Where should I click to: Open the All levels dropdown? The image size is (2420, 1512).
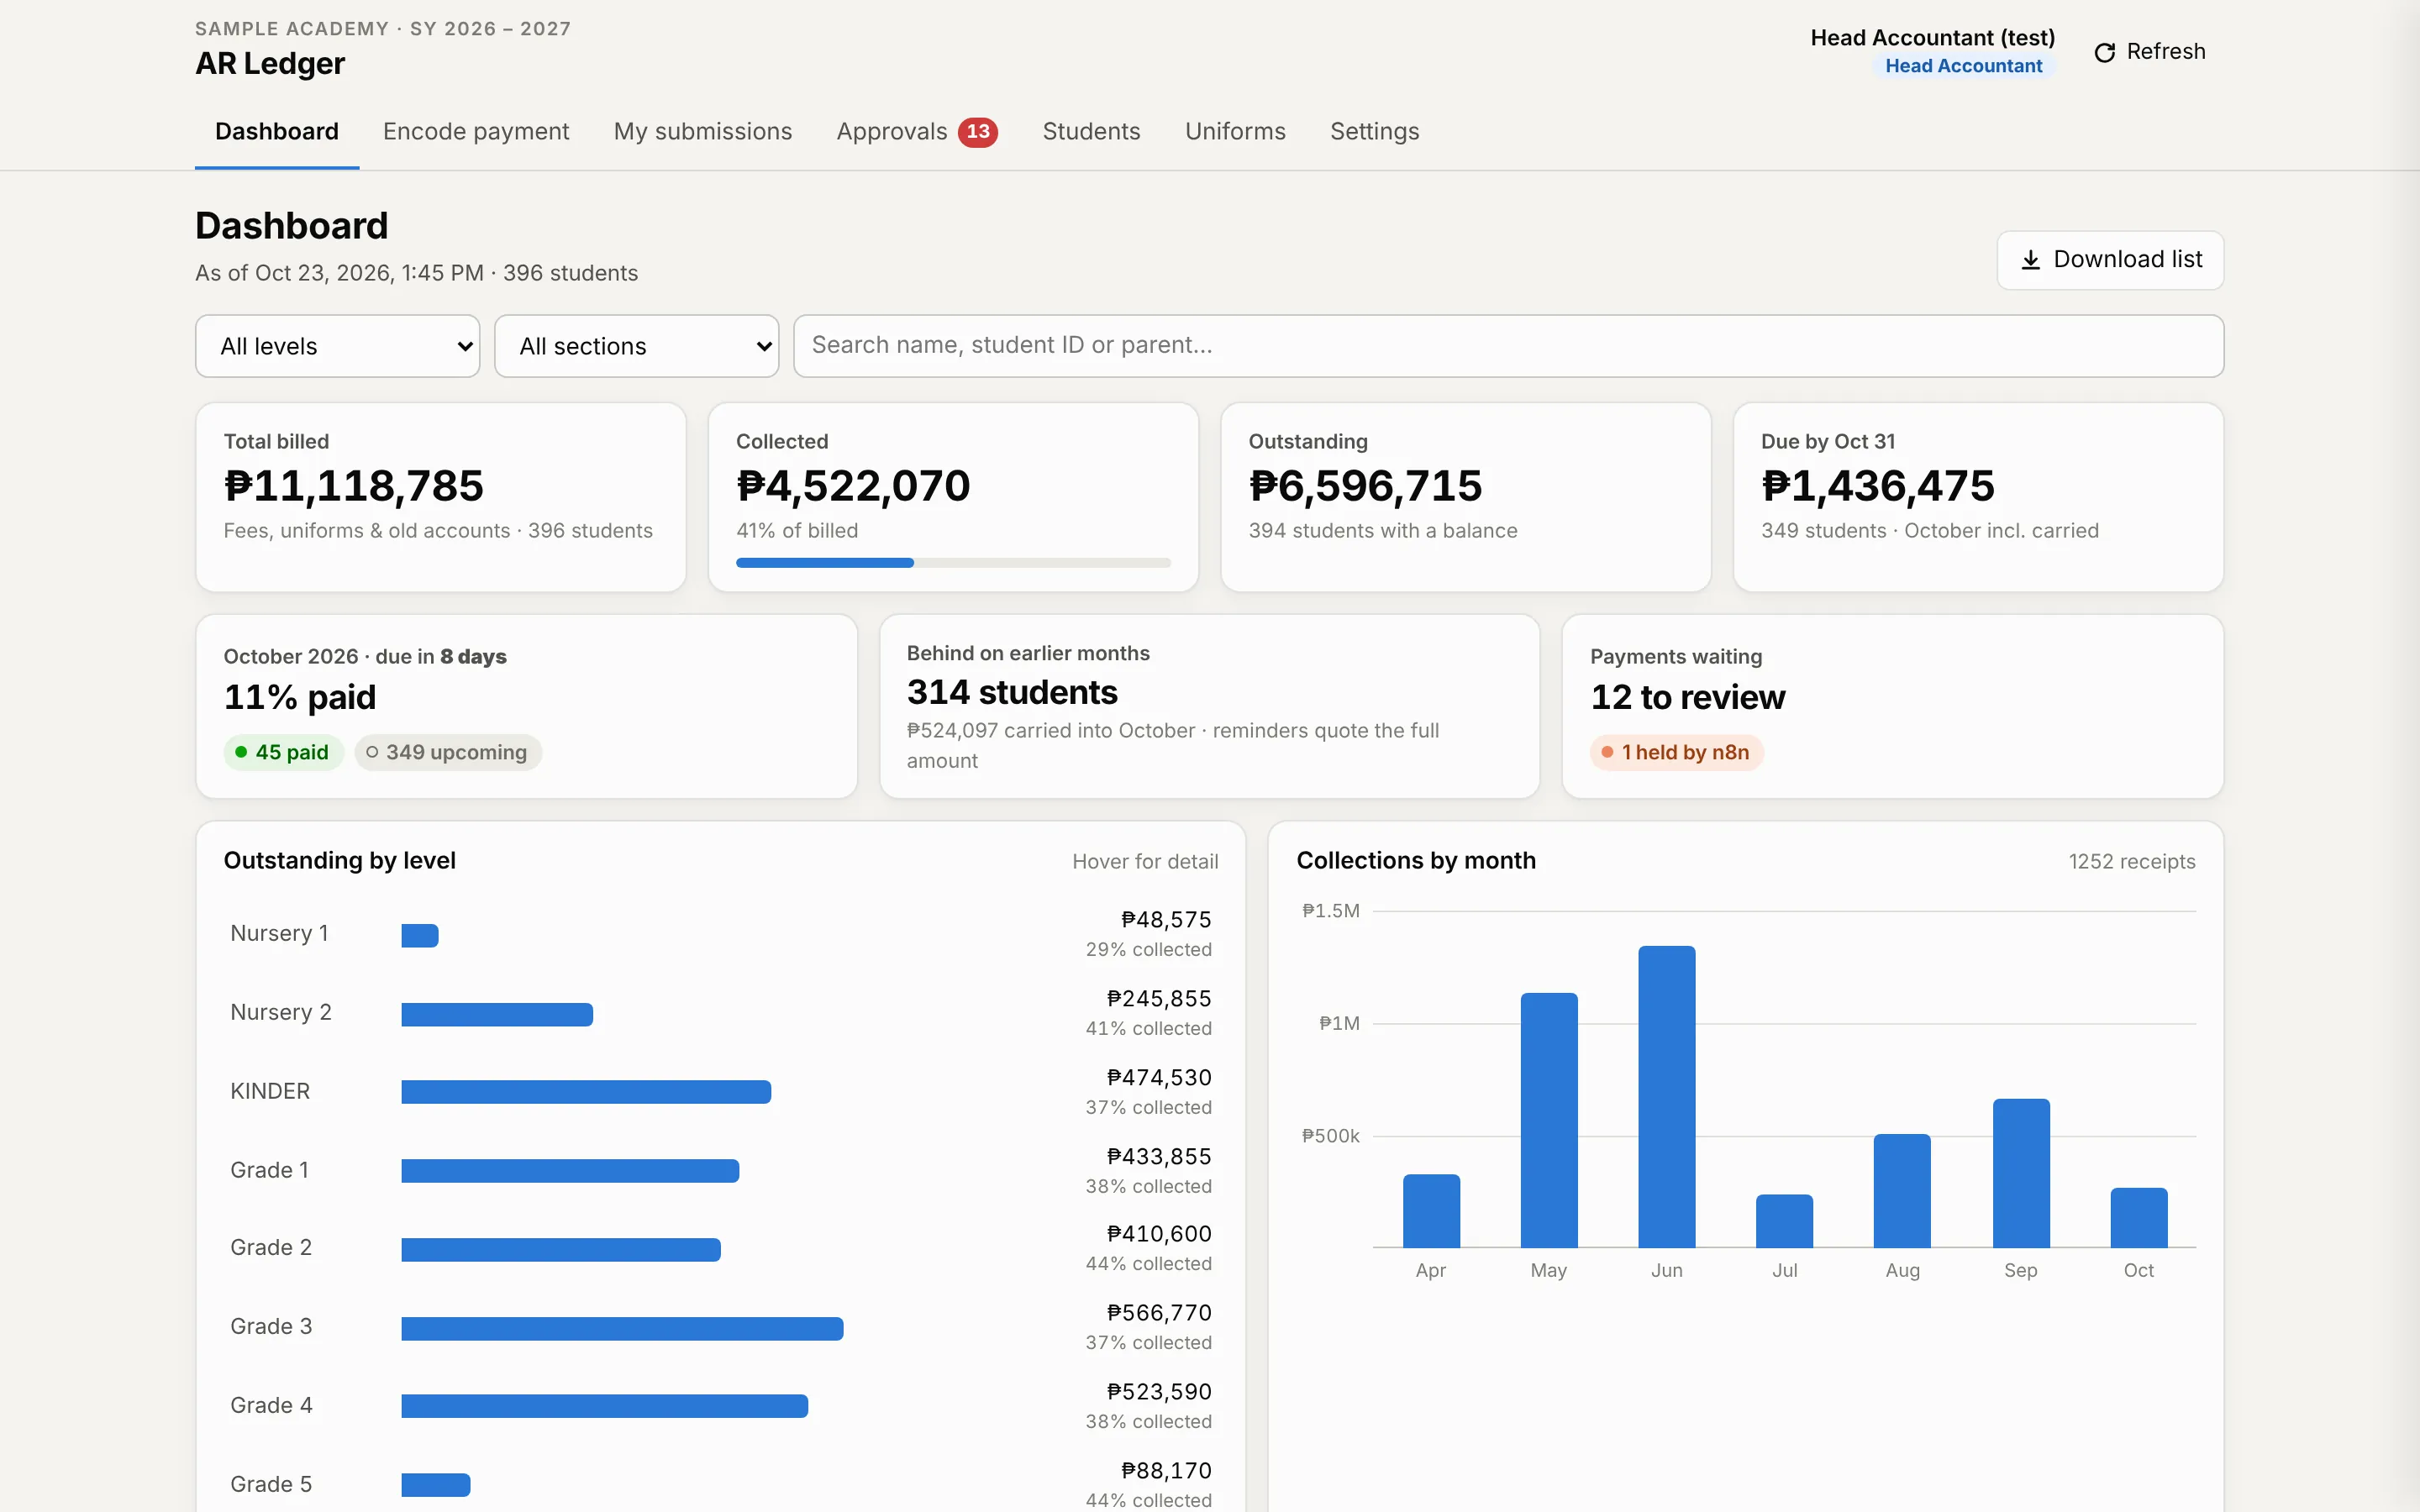pos(338,346)
